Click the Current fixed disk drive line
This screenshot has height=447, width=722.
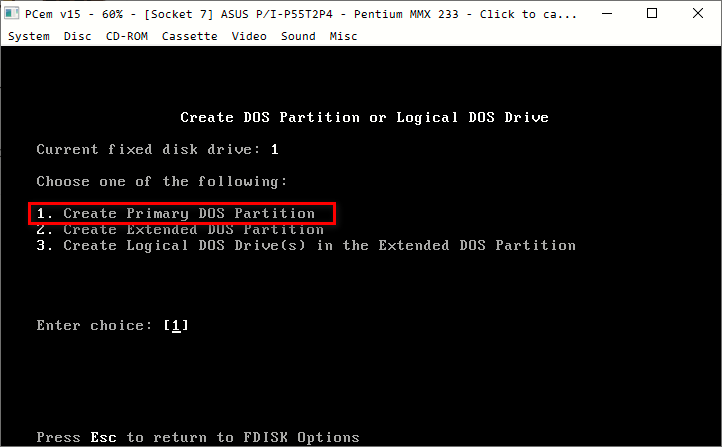pos(157,149)
